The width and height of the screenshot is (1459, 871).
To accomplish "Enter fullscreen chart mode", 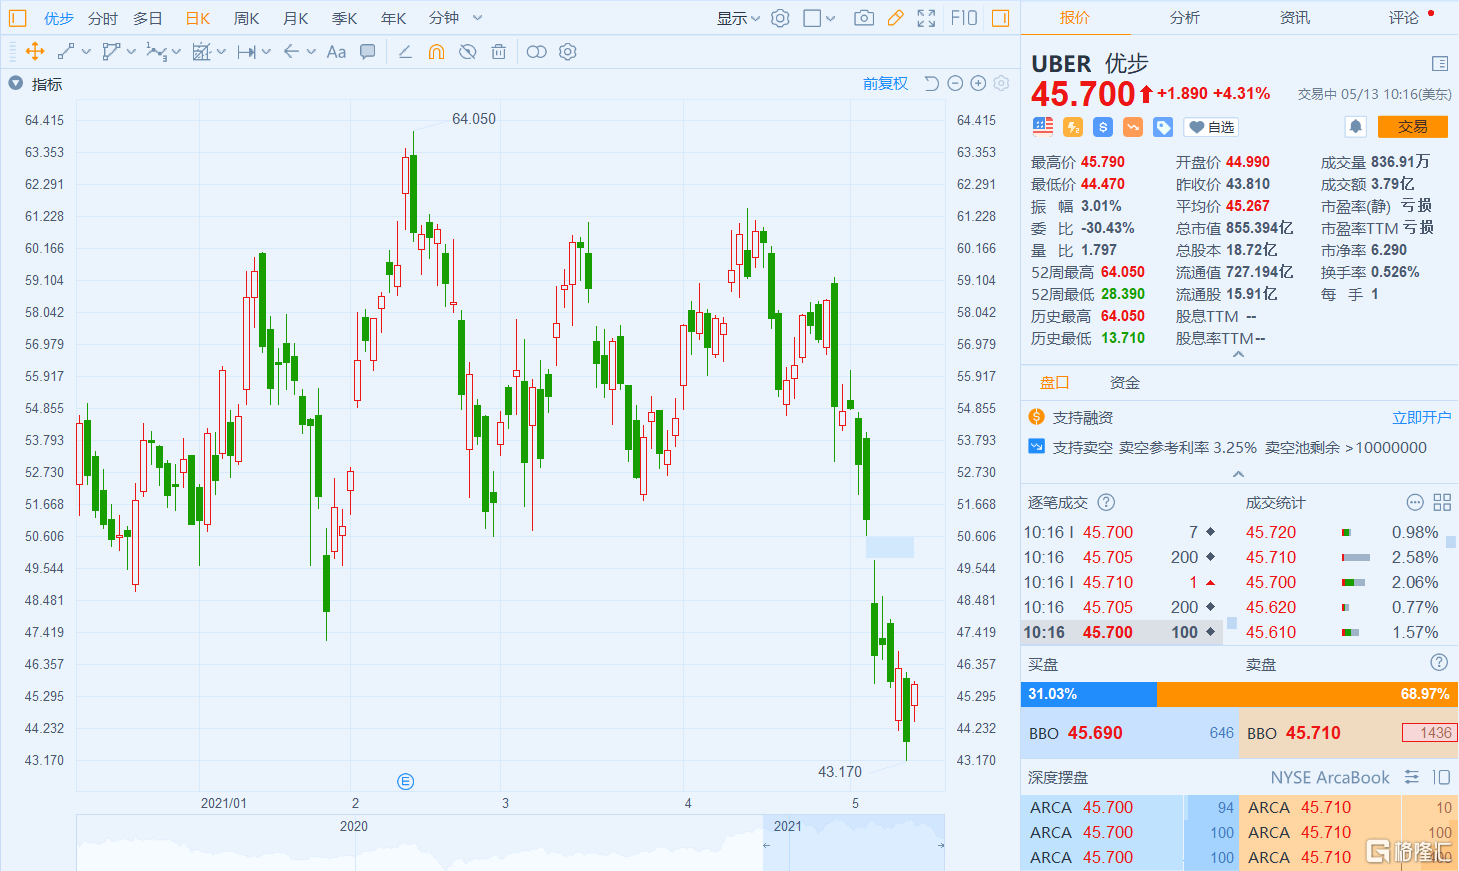I will (926, 18).
